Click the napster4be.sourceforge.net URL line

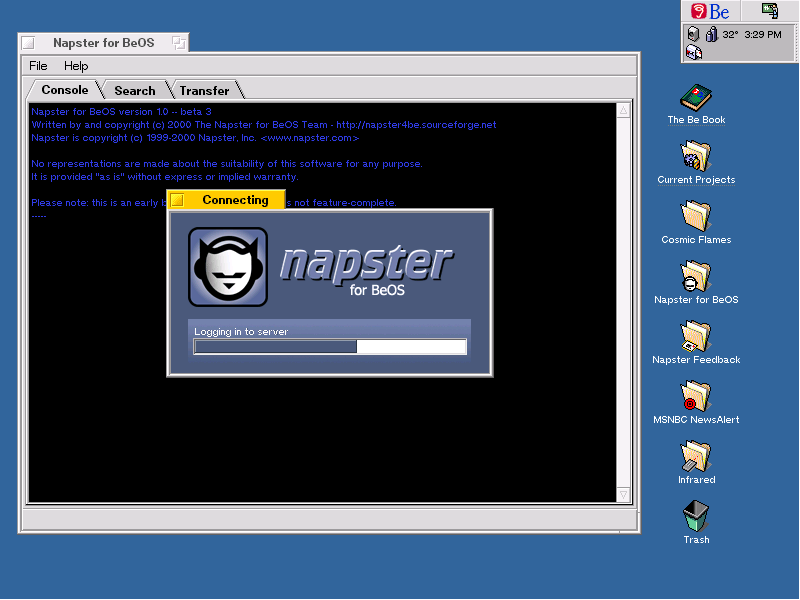(x=264, y=124)
